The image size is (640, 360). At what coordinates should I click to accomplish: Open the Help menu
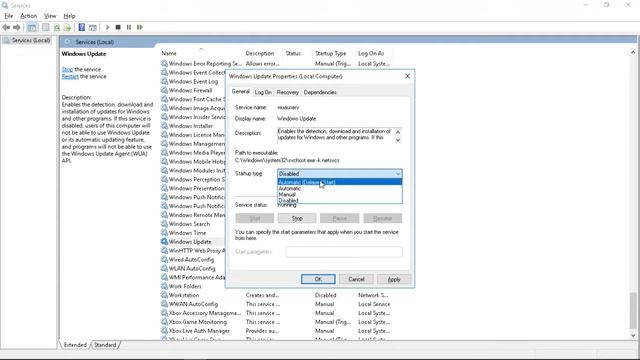(69, 16)
